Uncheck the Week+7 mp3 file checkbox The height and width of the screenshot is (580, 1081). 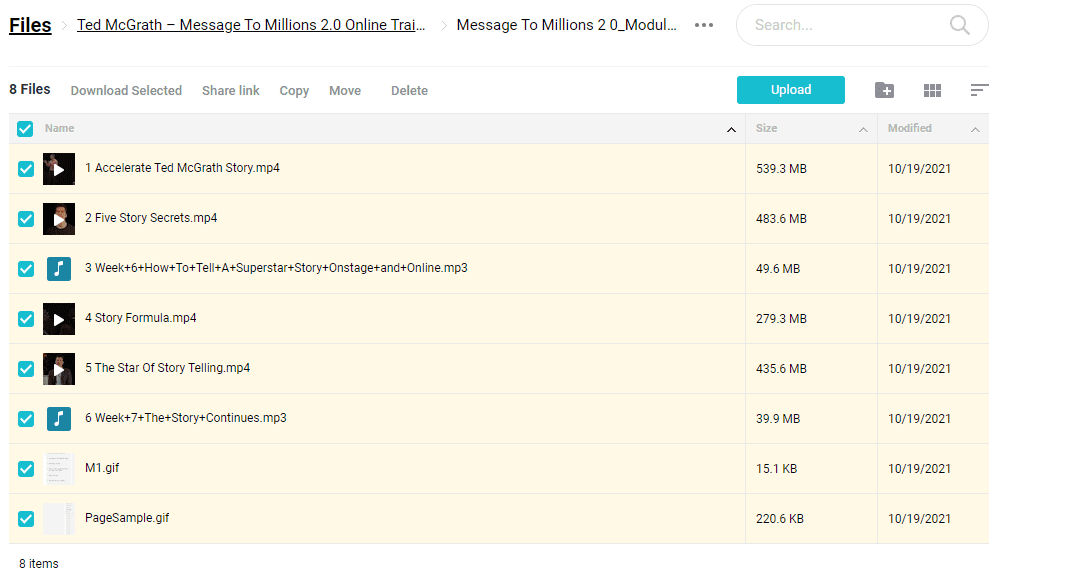point(26,419)
